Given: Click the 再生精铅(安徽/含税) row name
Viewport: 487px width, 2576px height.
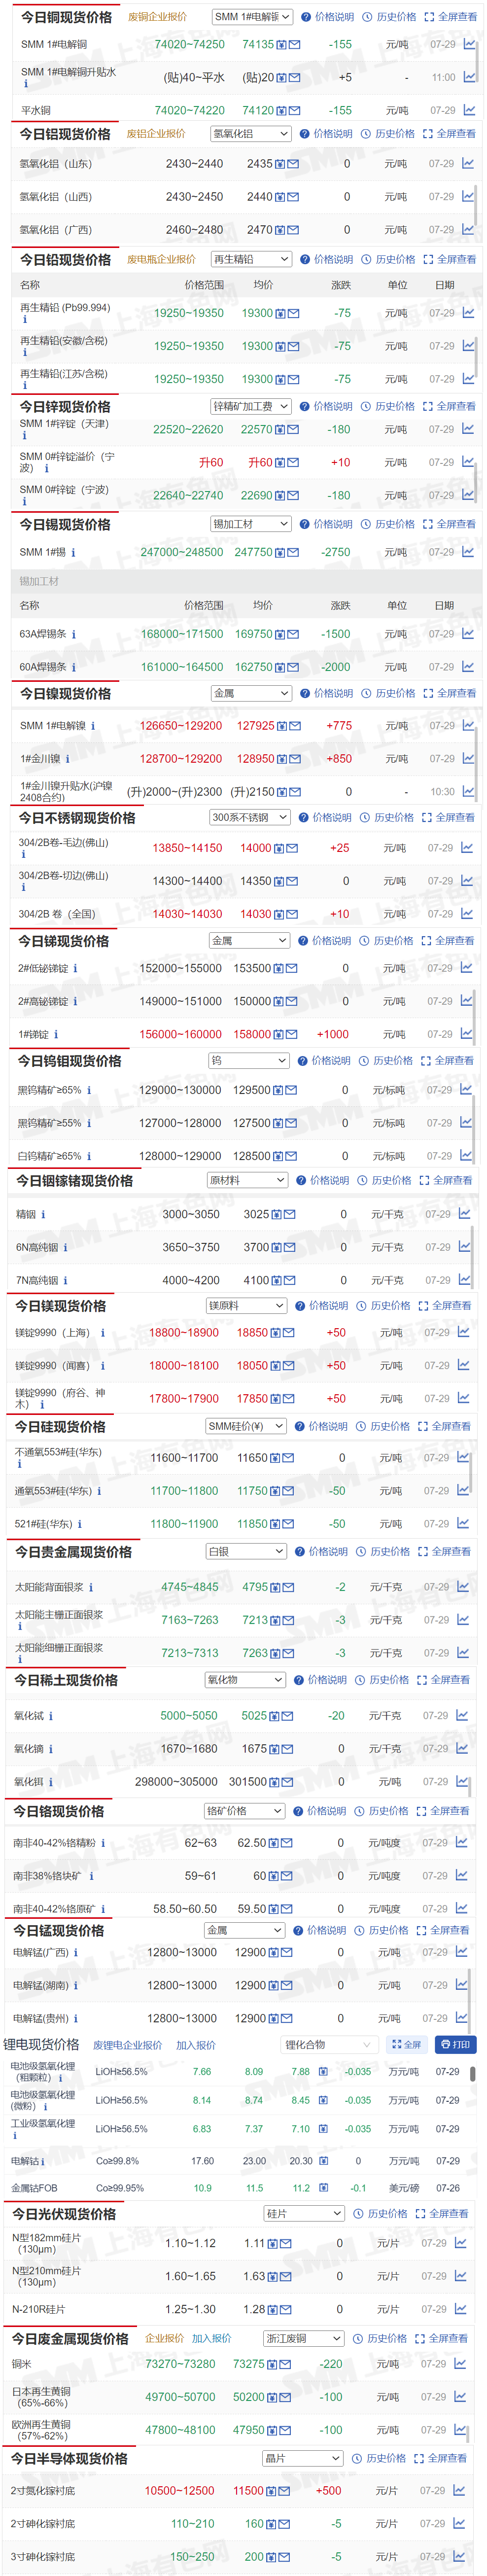Looking at the screenshot, I should click(63, 341).
